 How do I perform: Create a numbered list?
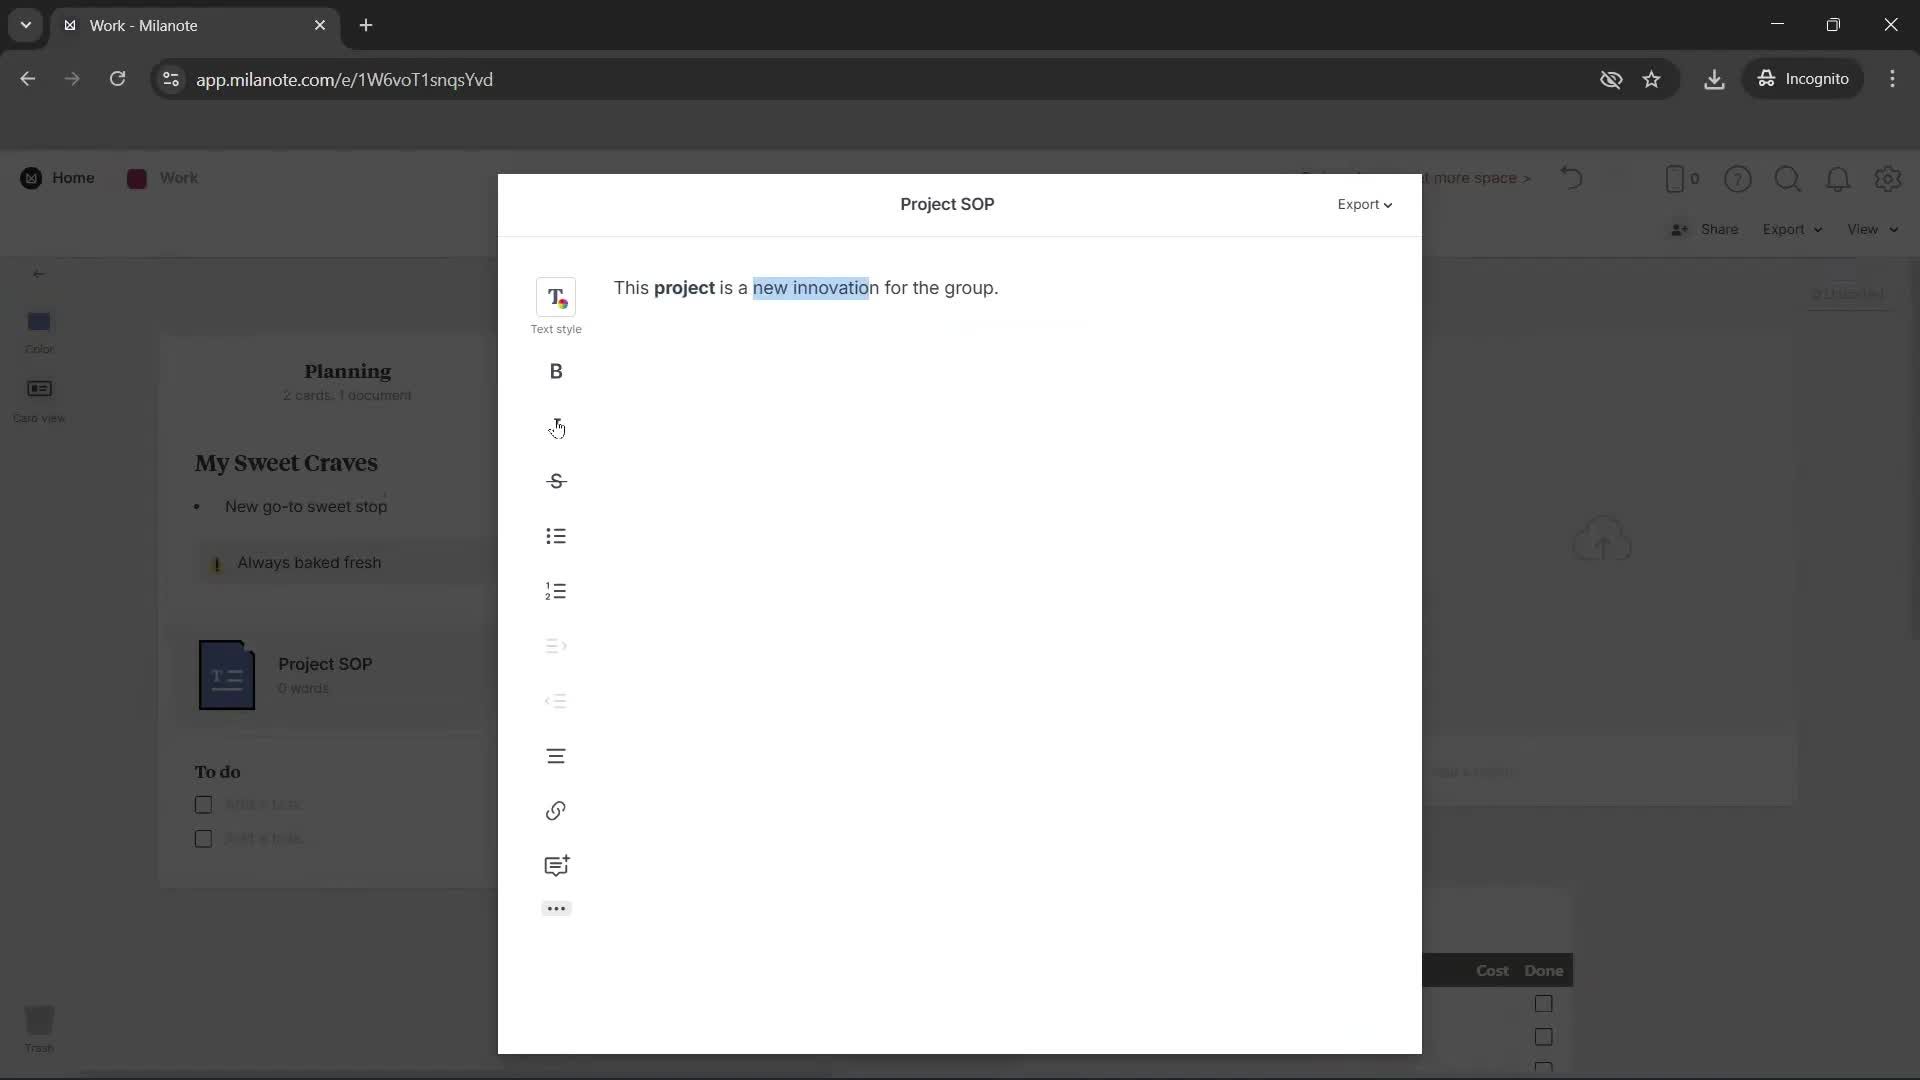(x=556, y=591)
